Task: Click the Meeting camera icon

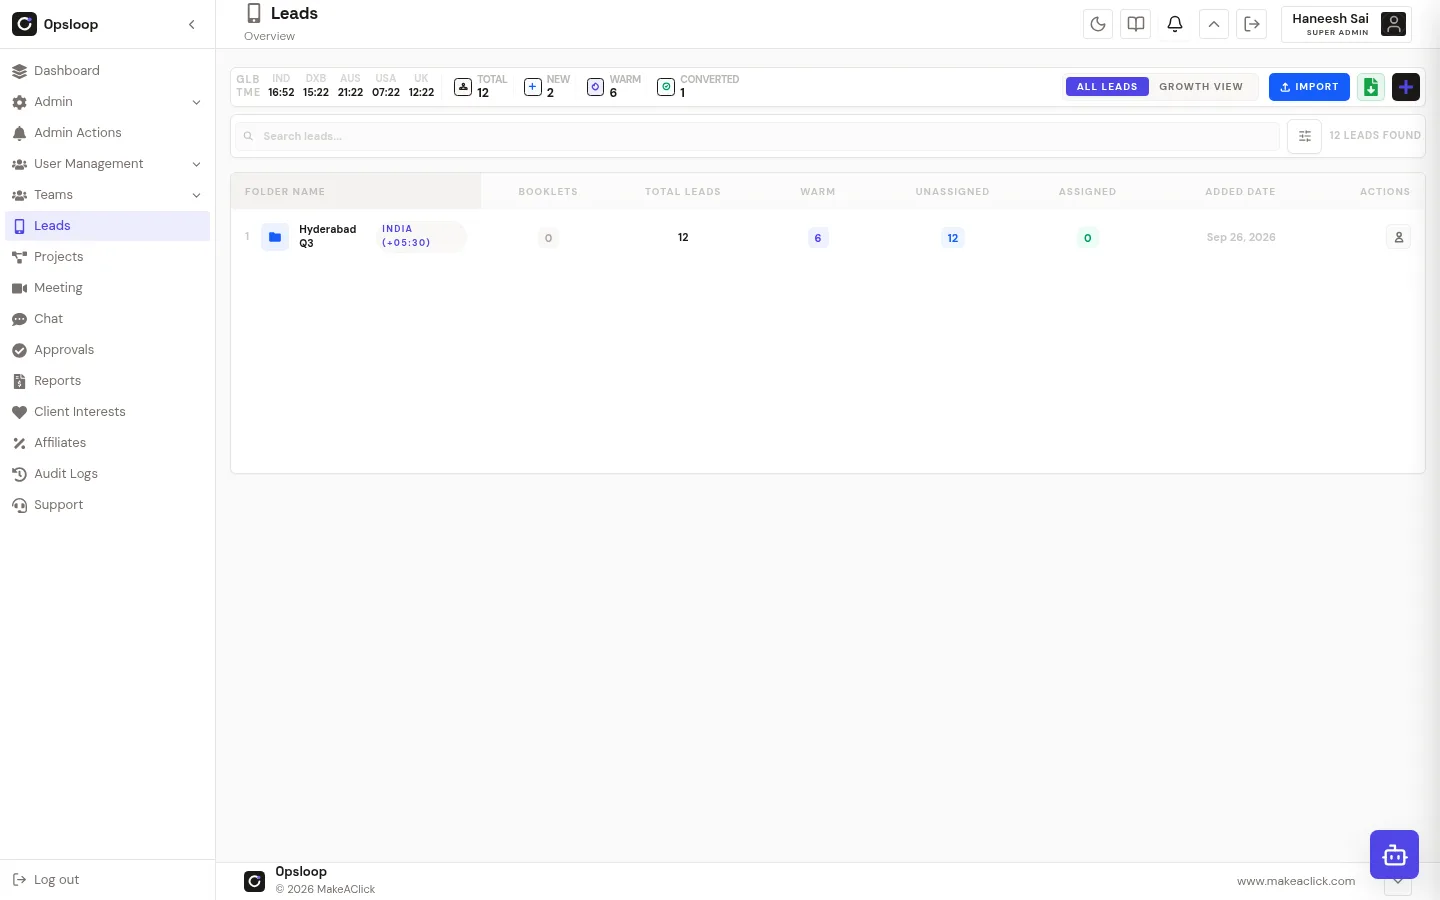Action: (x=19, y=288)
